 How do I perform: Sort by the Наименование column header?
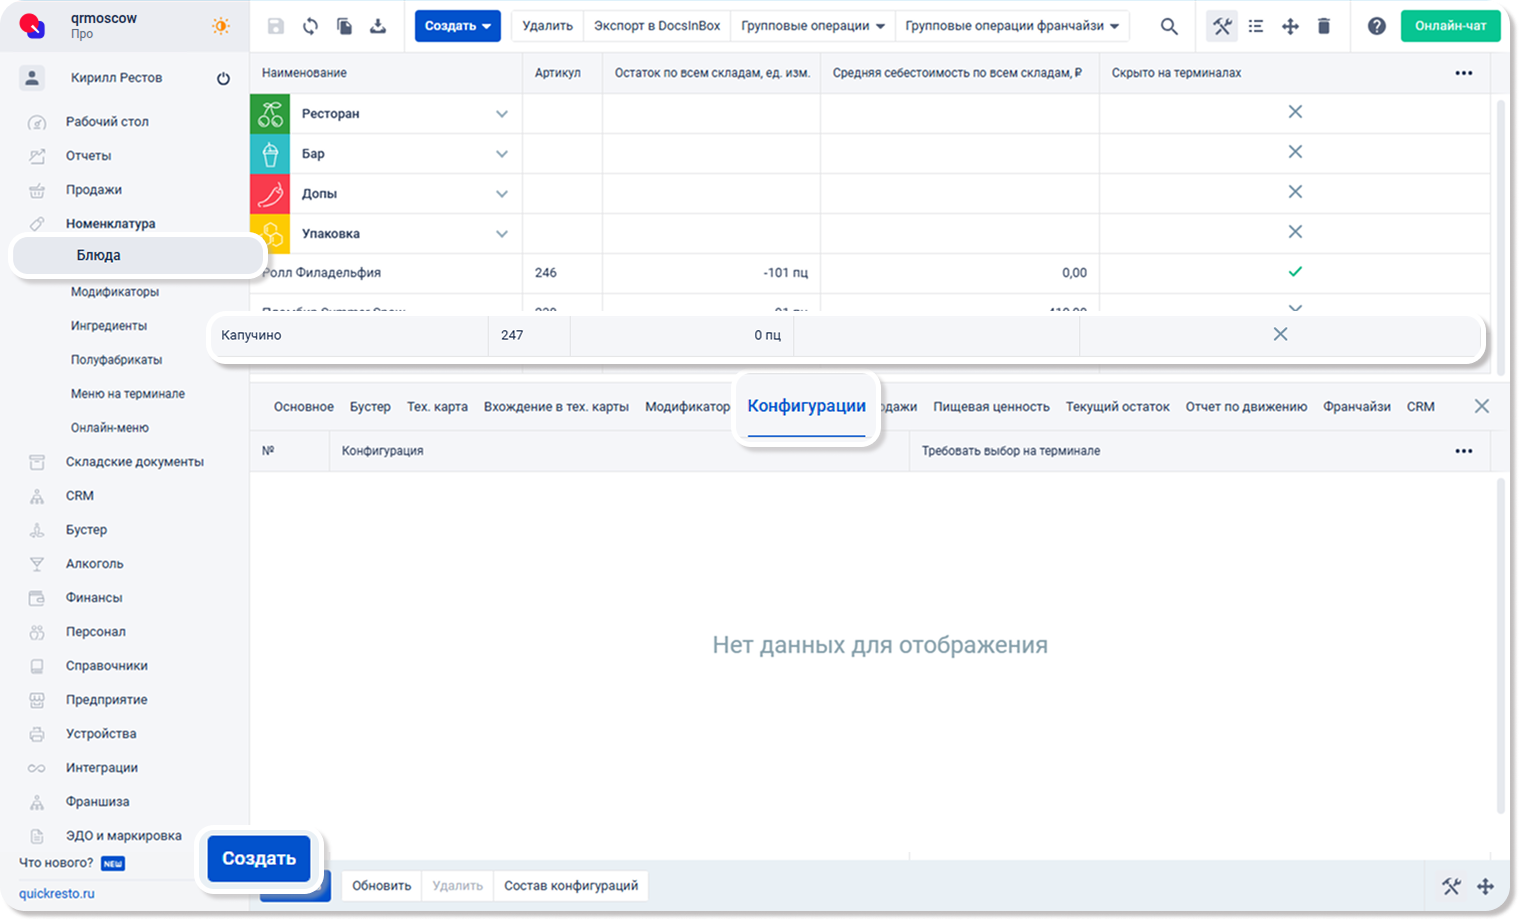pos(304,73)
